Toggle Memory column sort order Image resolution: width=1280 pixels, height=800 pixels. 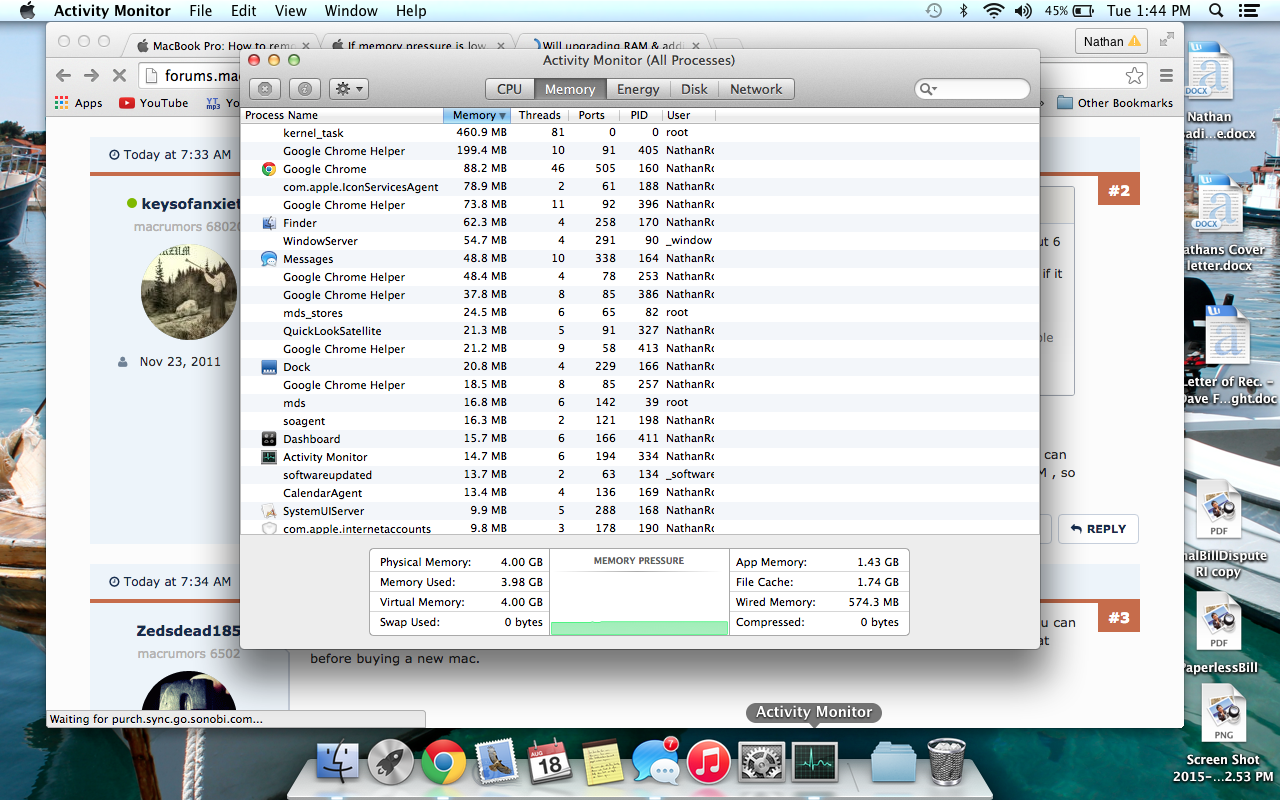tap(476, 115)
